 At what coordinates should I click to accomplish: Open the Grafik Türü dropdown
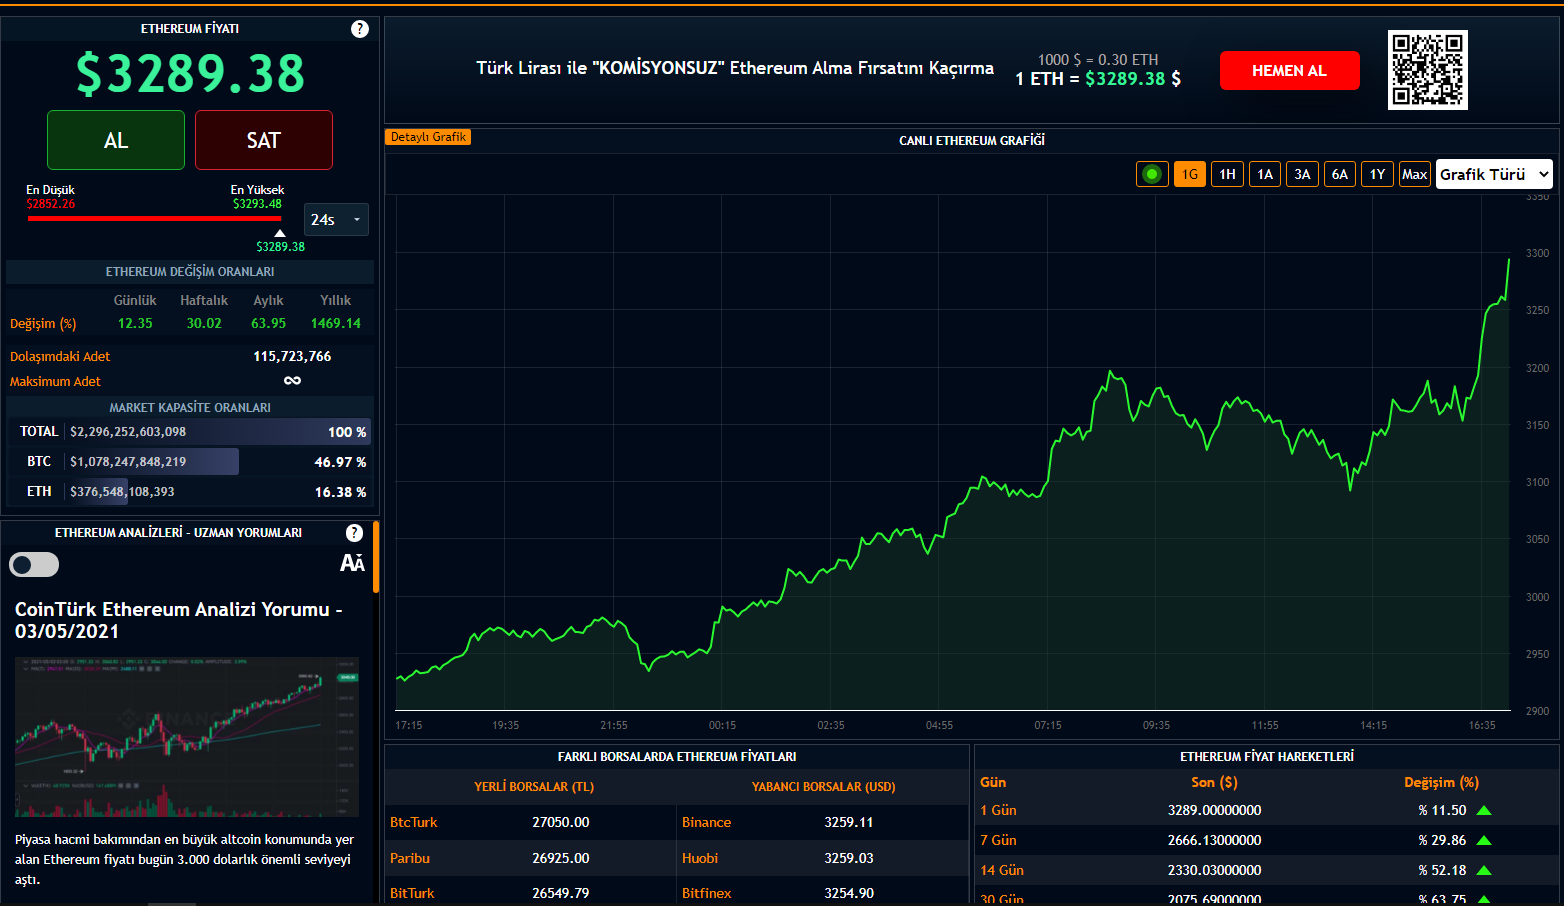point(1494,174)
